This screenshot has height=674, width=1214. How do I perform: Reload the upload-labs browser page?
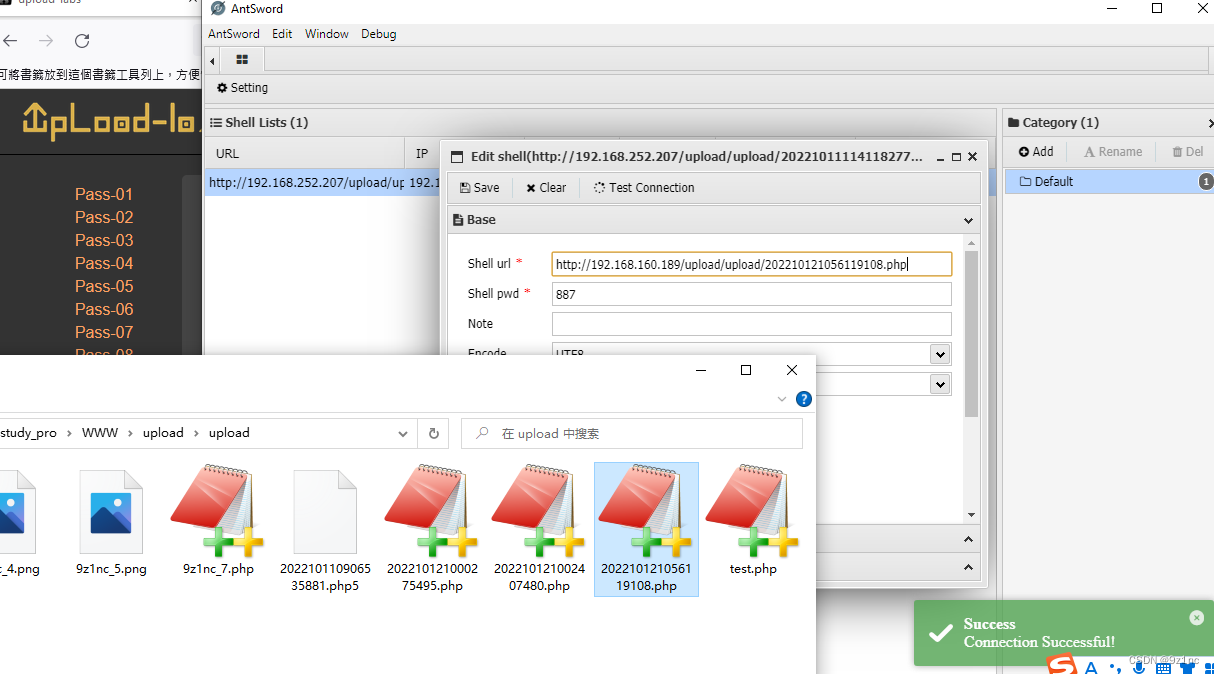coord(82,41)
